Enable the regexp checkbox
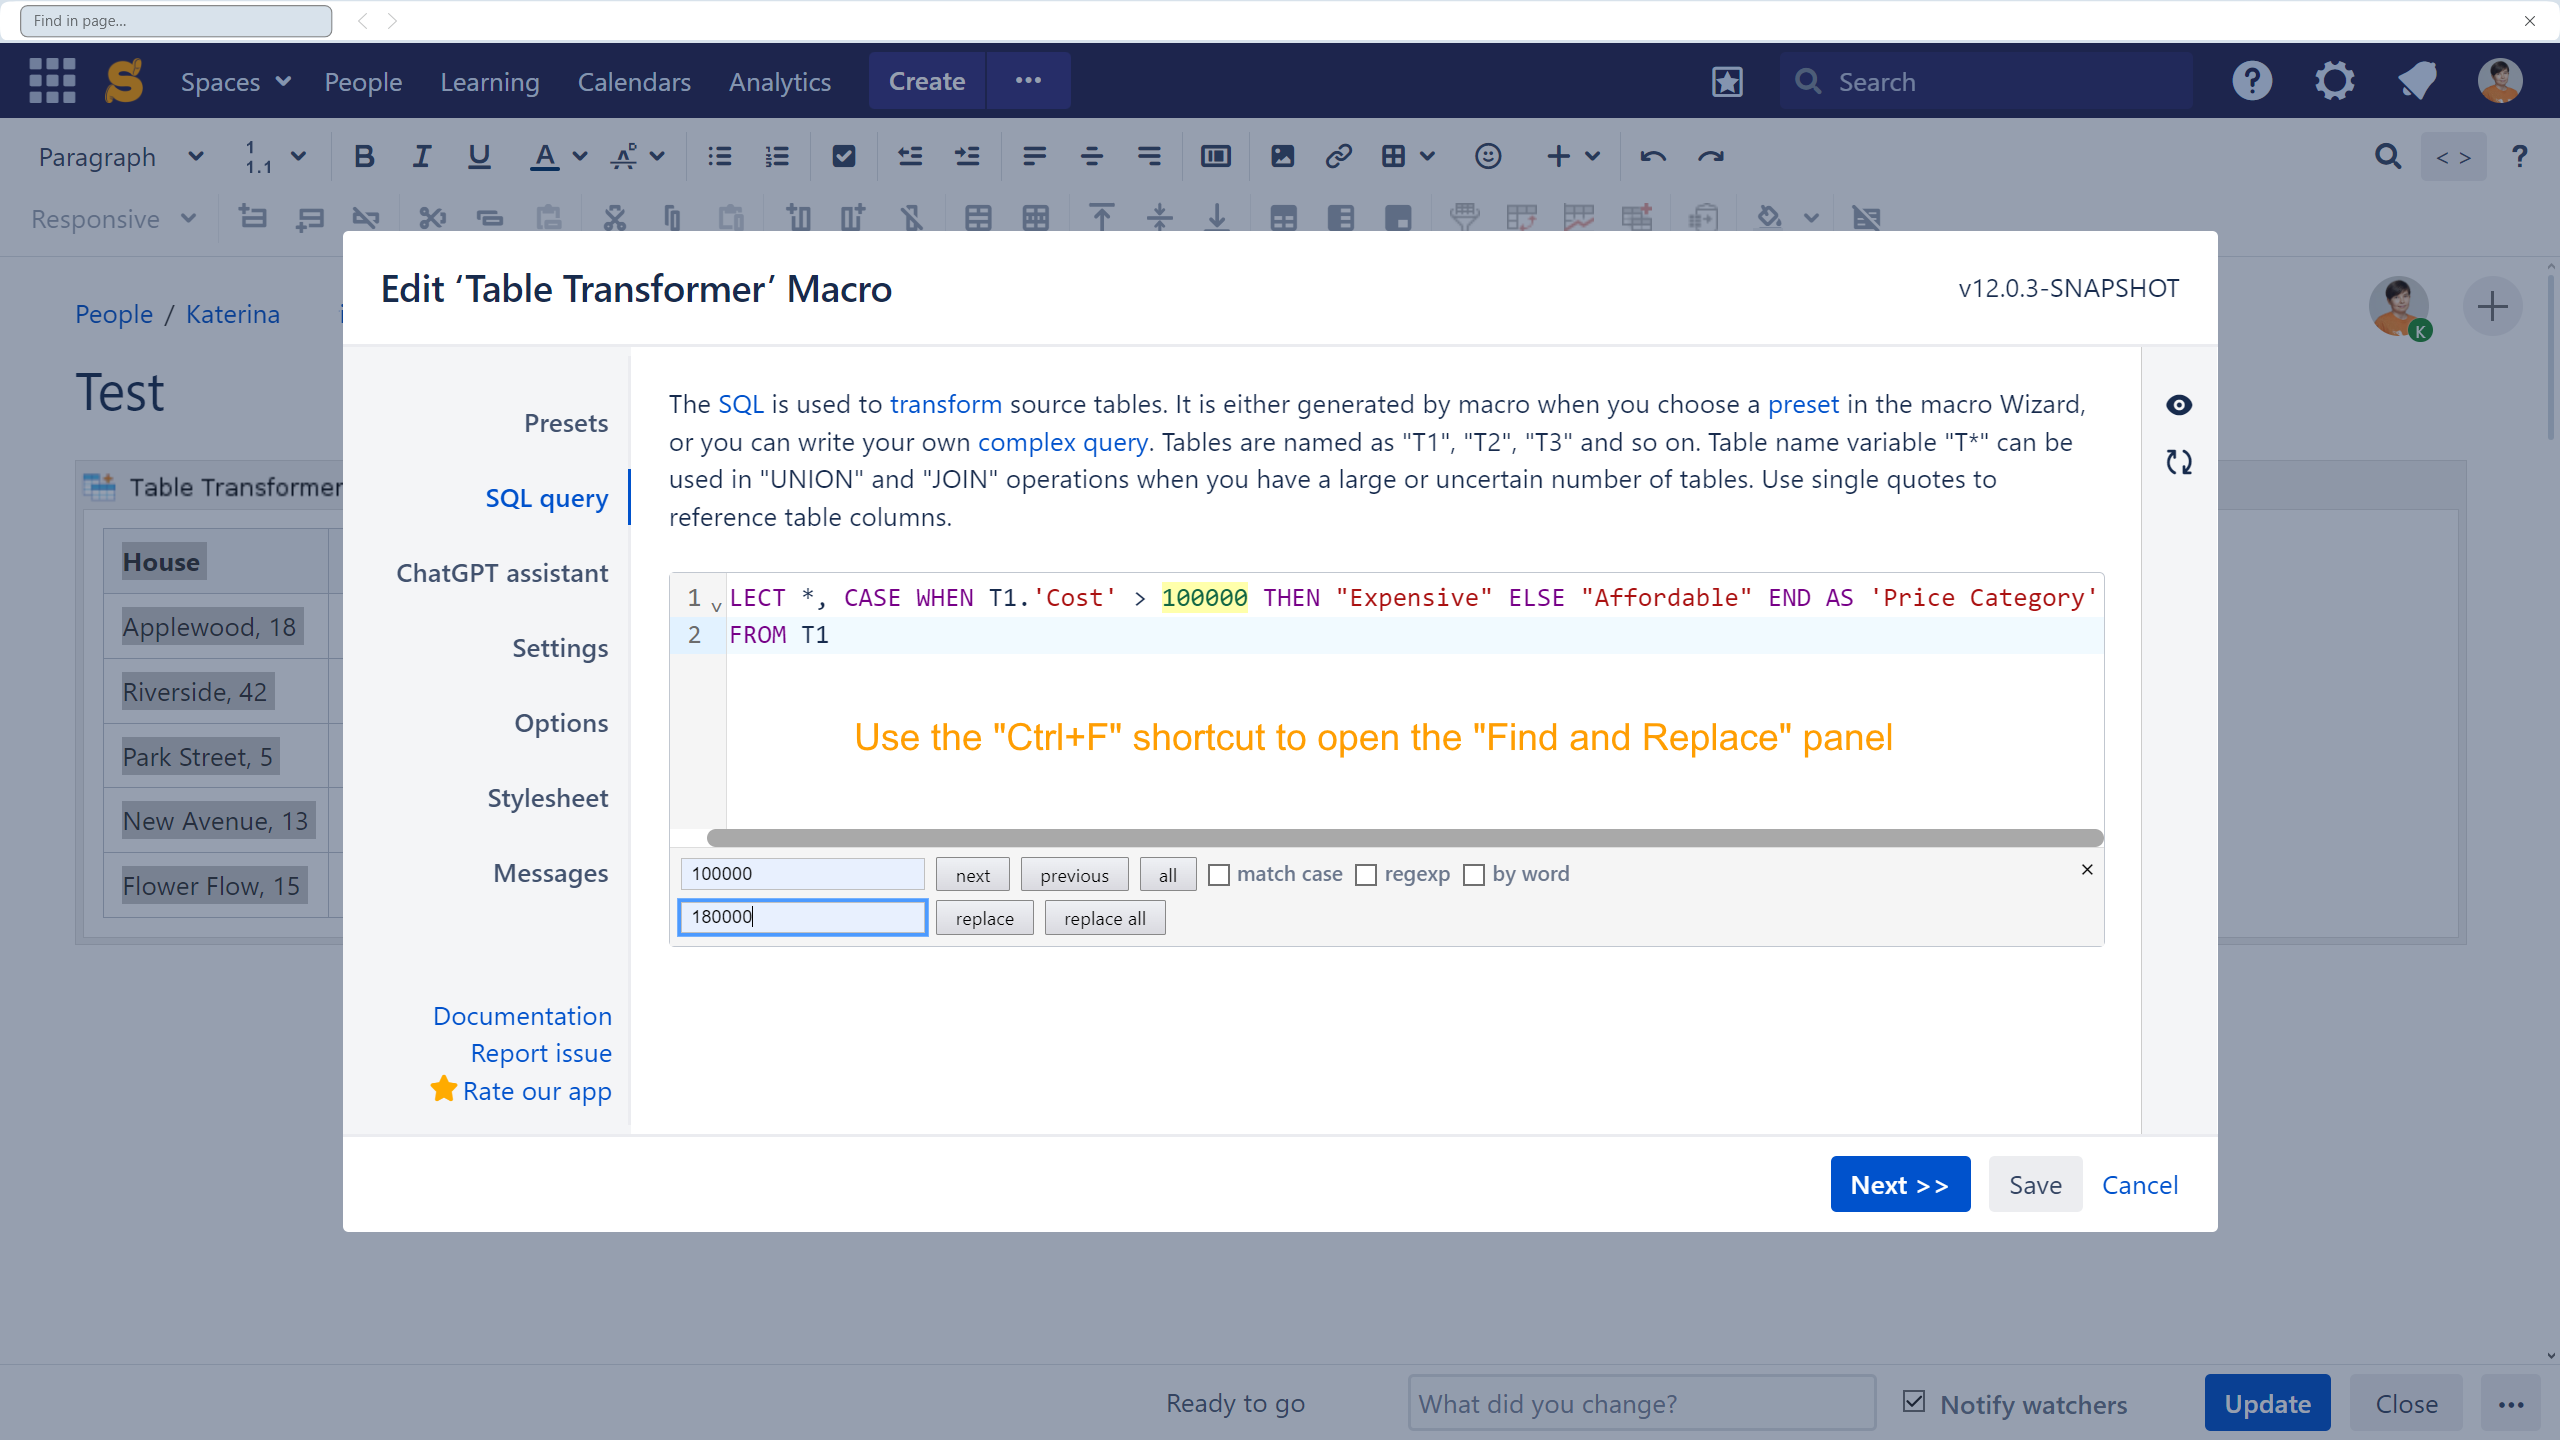 click(1366, 875)
